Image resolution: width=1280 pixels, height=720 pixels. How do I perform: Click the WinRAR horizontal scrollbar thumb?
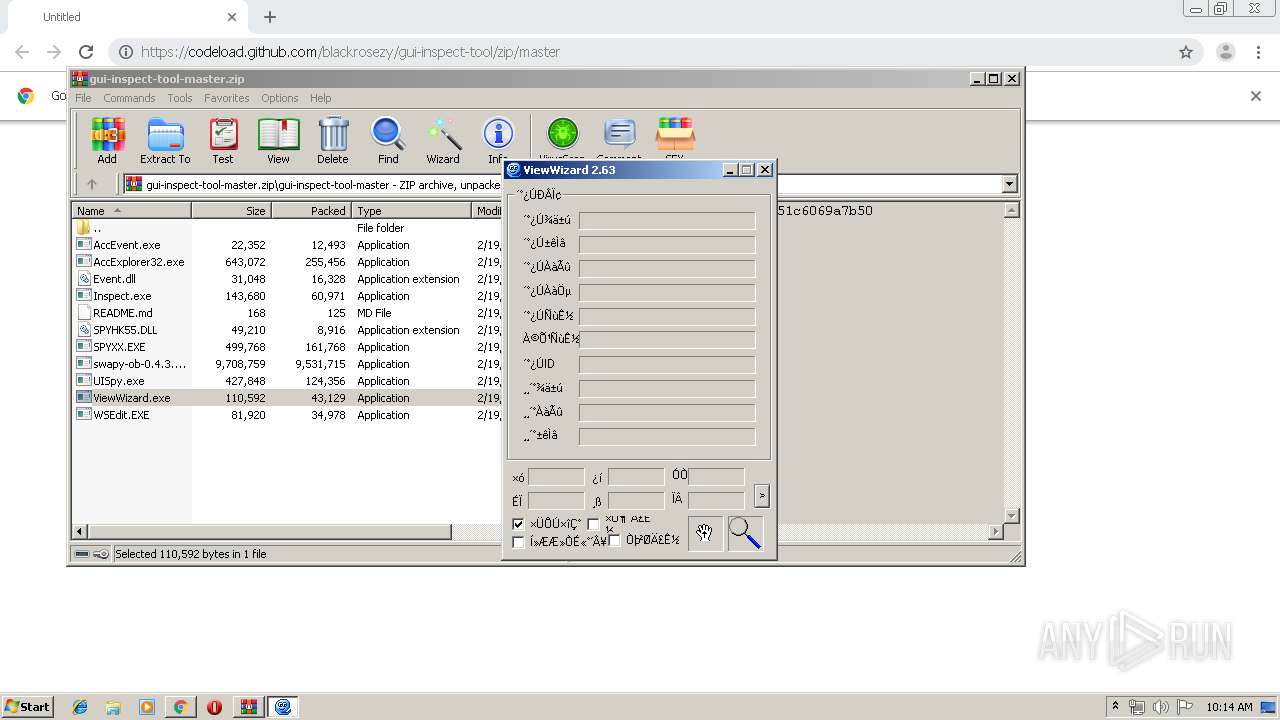pos(270,532)
